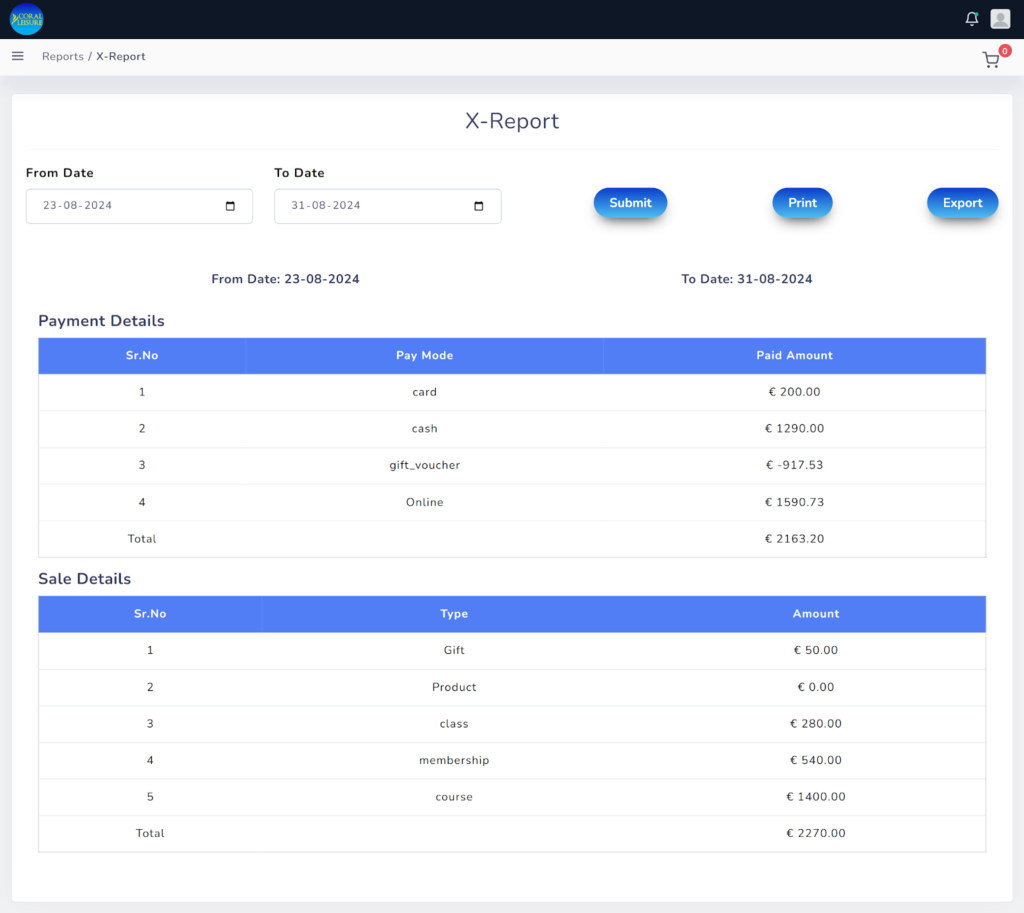Open the user profile avatar
Image resolution: width=1024 pixels, height=913 pixels.
click(1000, 19)
